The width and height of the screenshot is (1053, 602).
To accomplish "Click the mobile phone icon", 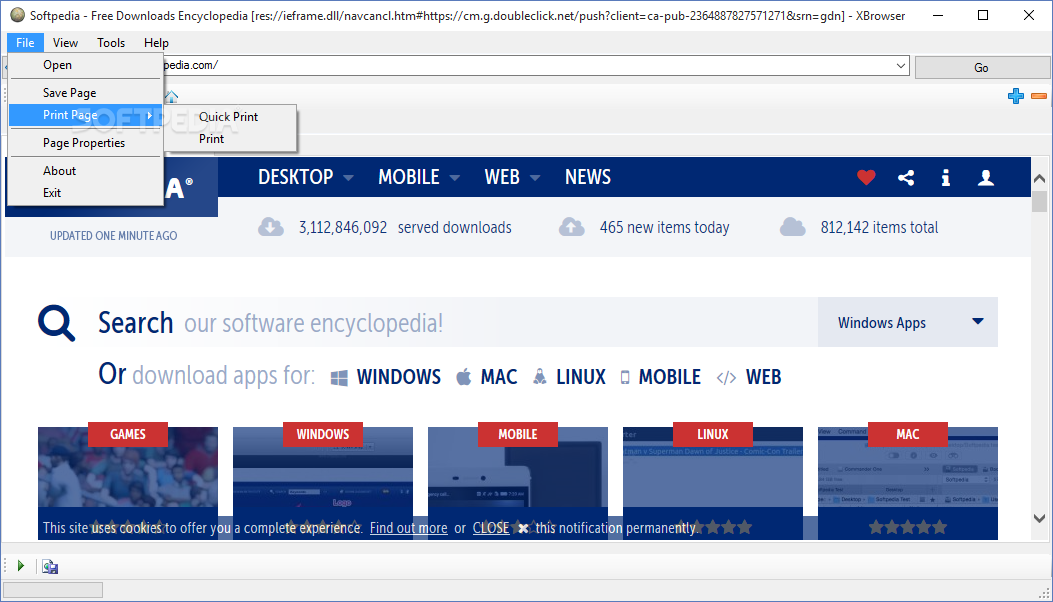I will tap(625, 378).
